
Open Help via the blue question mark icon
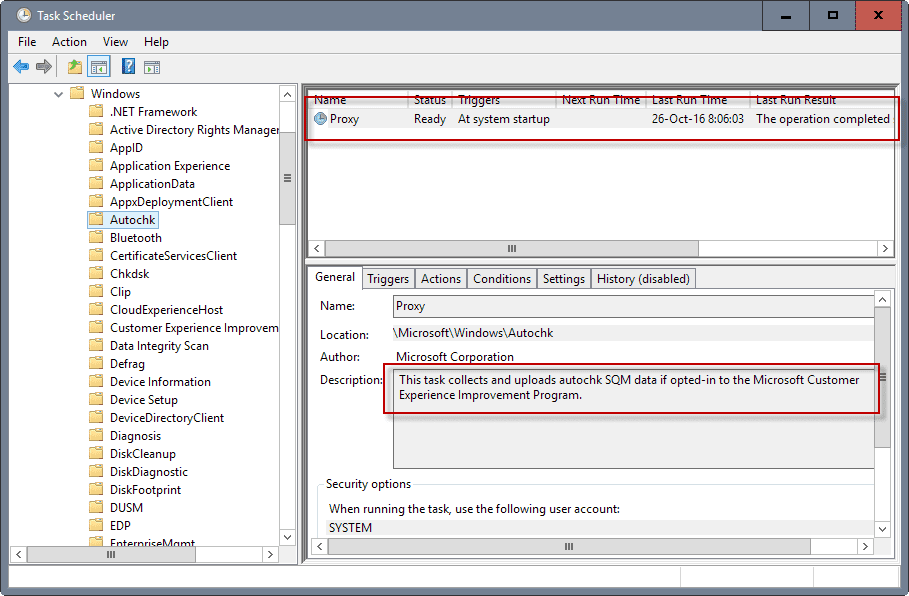click(128, 67)
